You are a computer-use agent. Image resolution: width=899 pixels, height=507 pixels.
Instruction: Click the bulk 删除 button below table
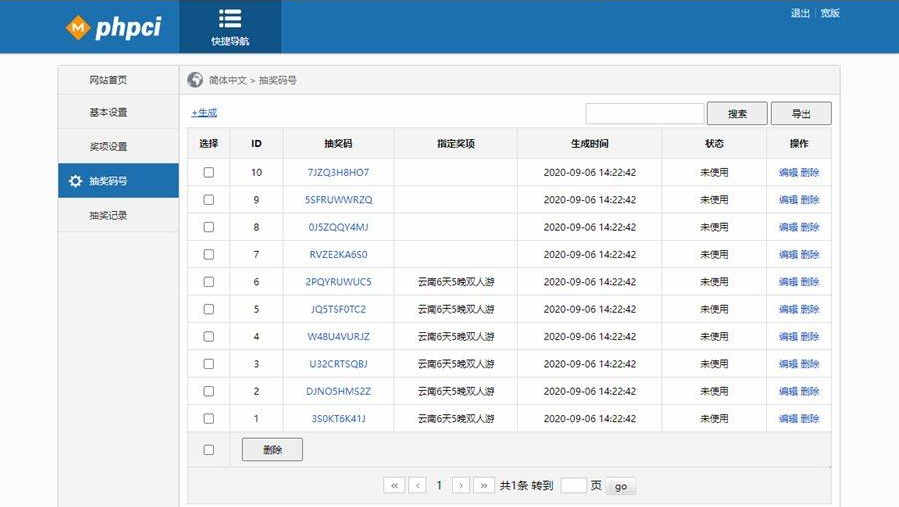pos(272,450)
